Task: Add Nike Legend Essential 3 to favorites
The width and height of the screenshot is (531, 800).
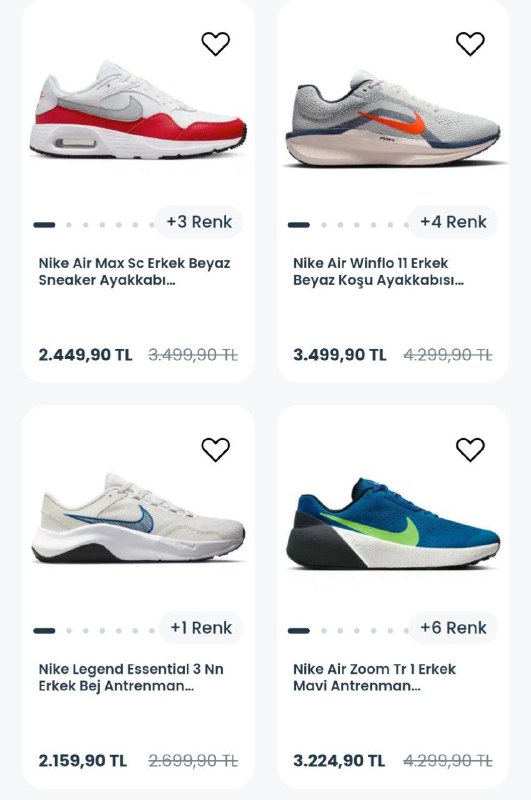Action: click(x=215, y=449)
